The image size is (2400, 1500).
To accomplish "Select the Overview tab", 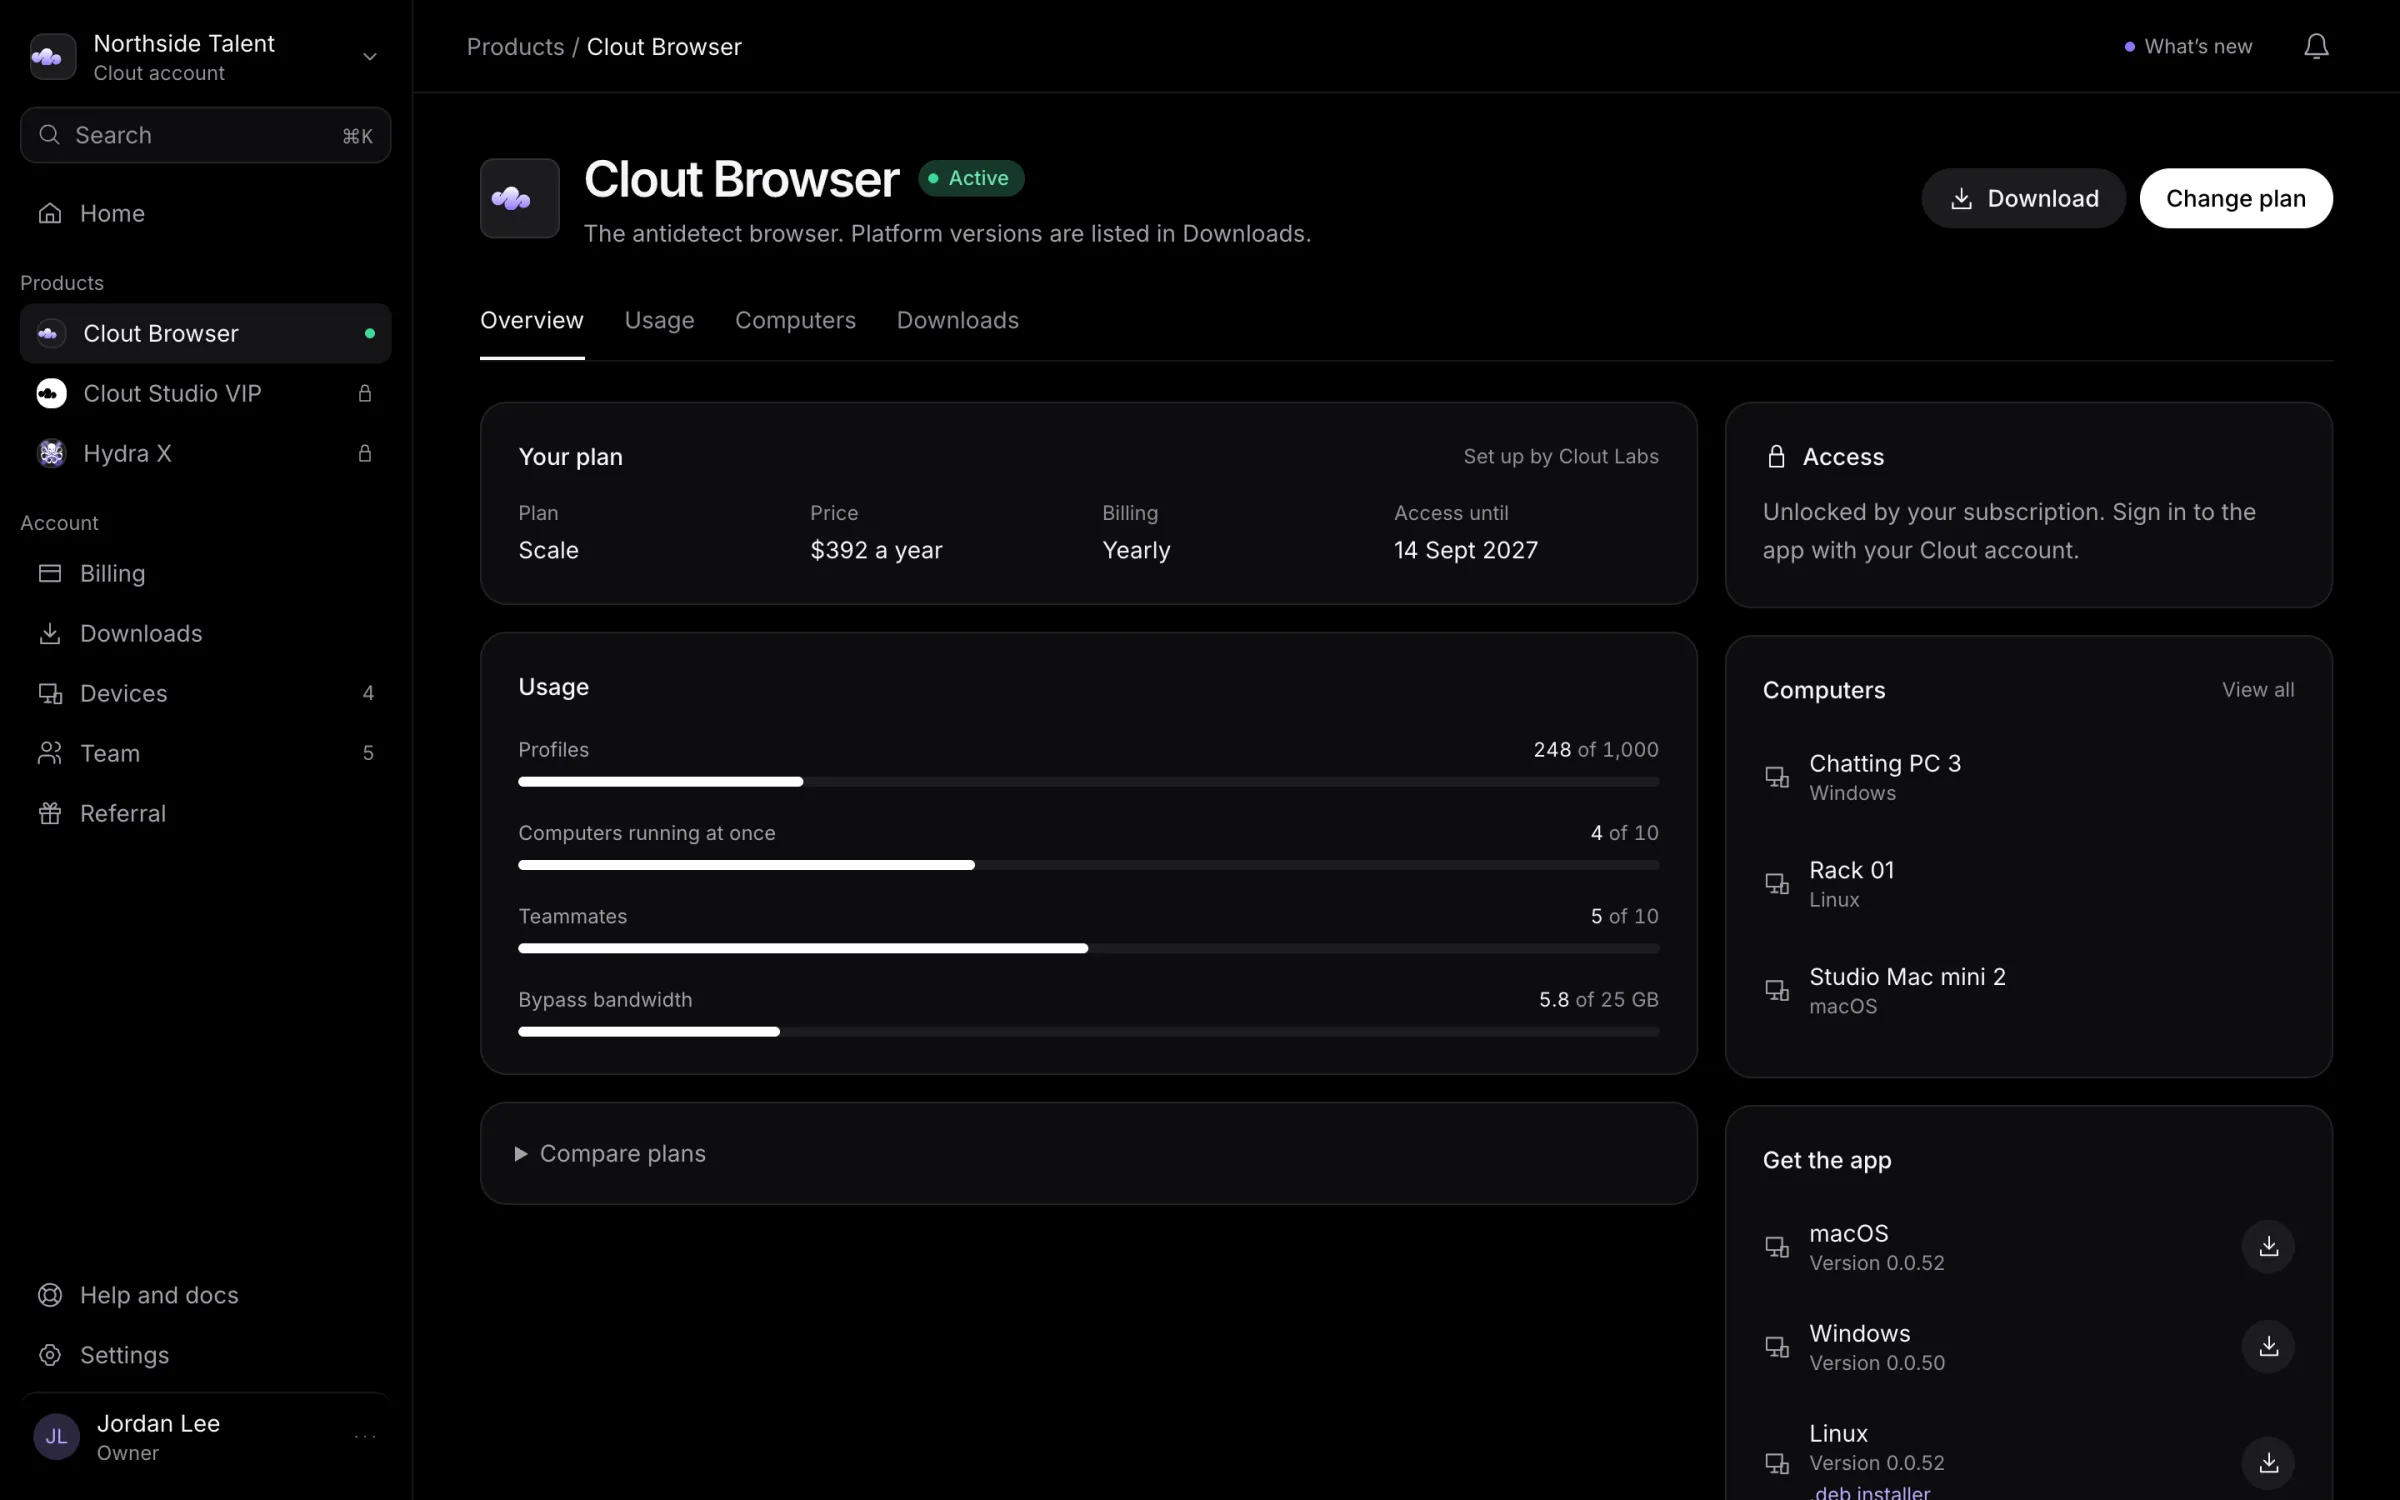I will pos(532,320).
